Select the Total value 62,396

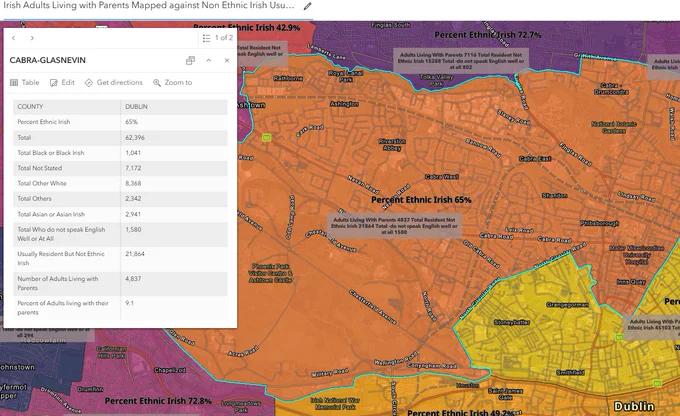135,138
